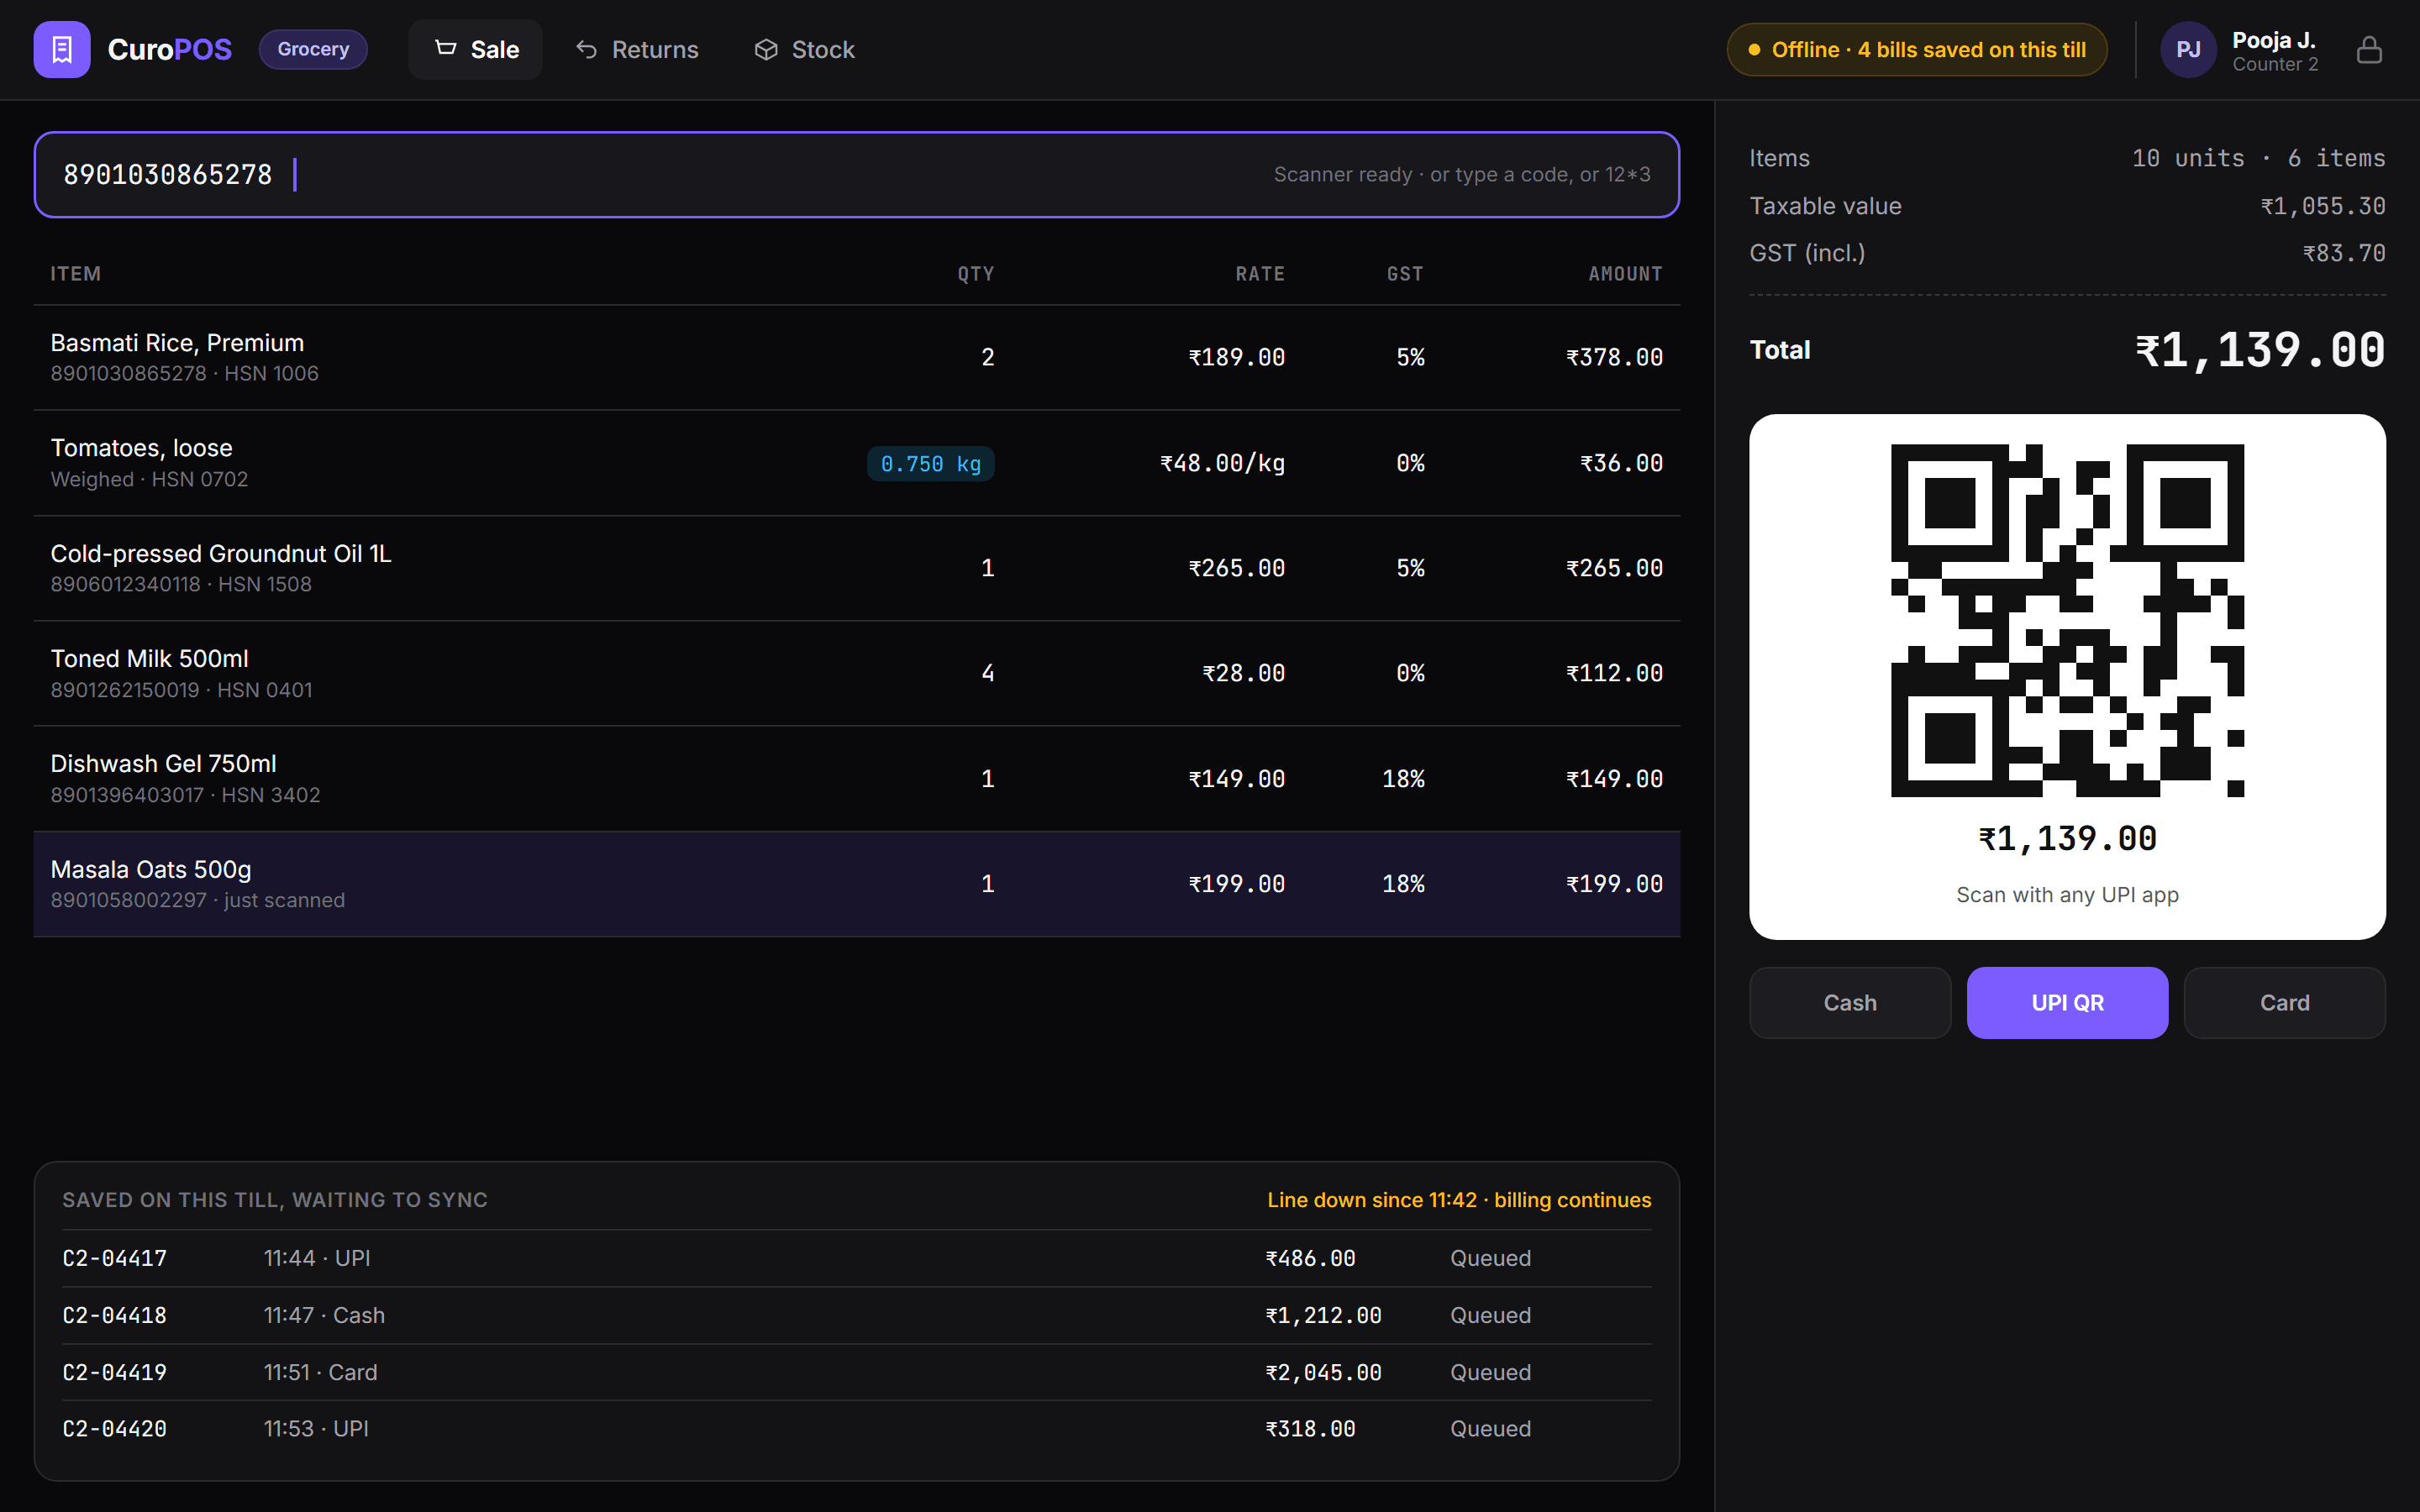The width and height of the screenshot is (2420, 1512).
Task: Select the Basmati Rice, Premium row
Action: [857, 357]
